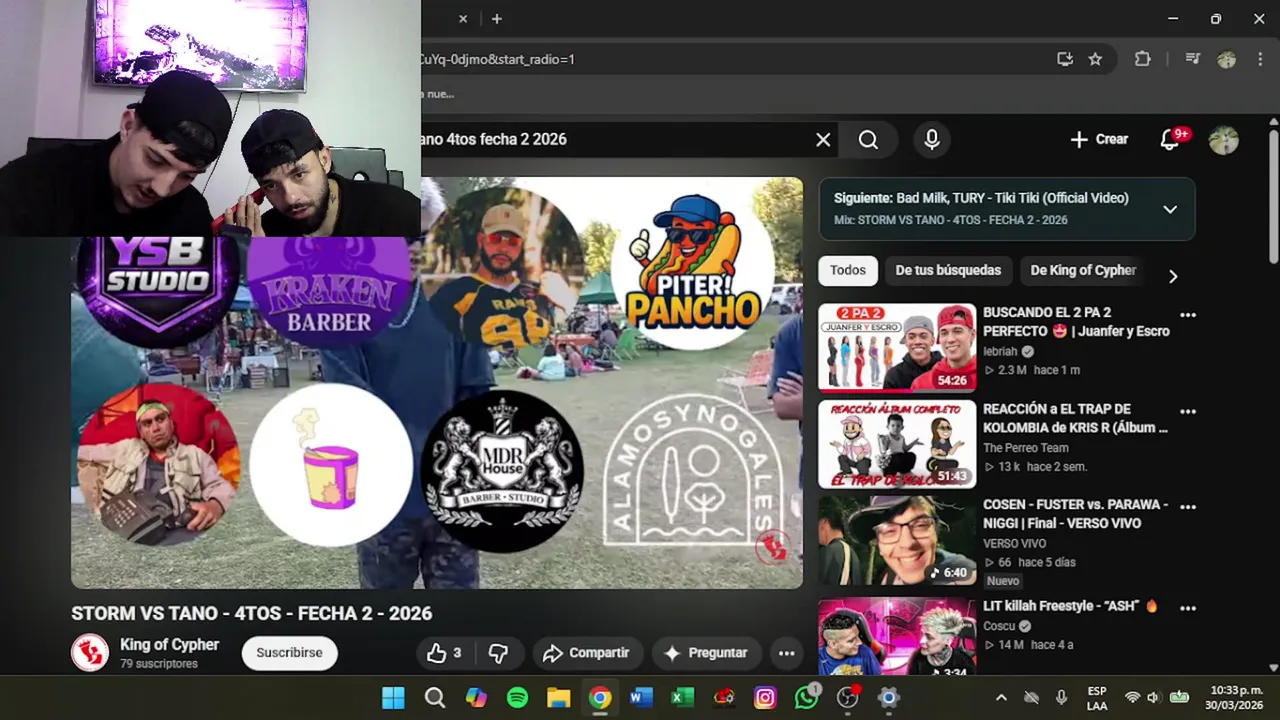Open WhatsApp from the taskbar
This screenshot has width=1280, height=720.
coord(806,698)
